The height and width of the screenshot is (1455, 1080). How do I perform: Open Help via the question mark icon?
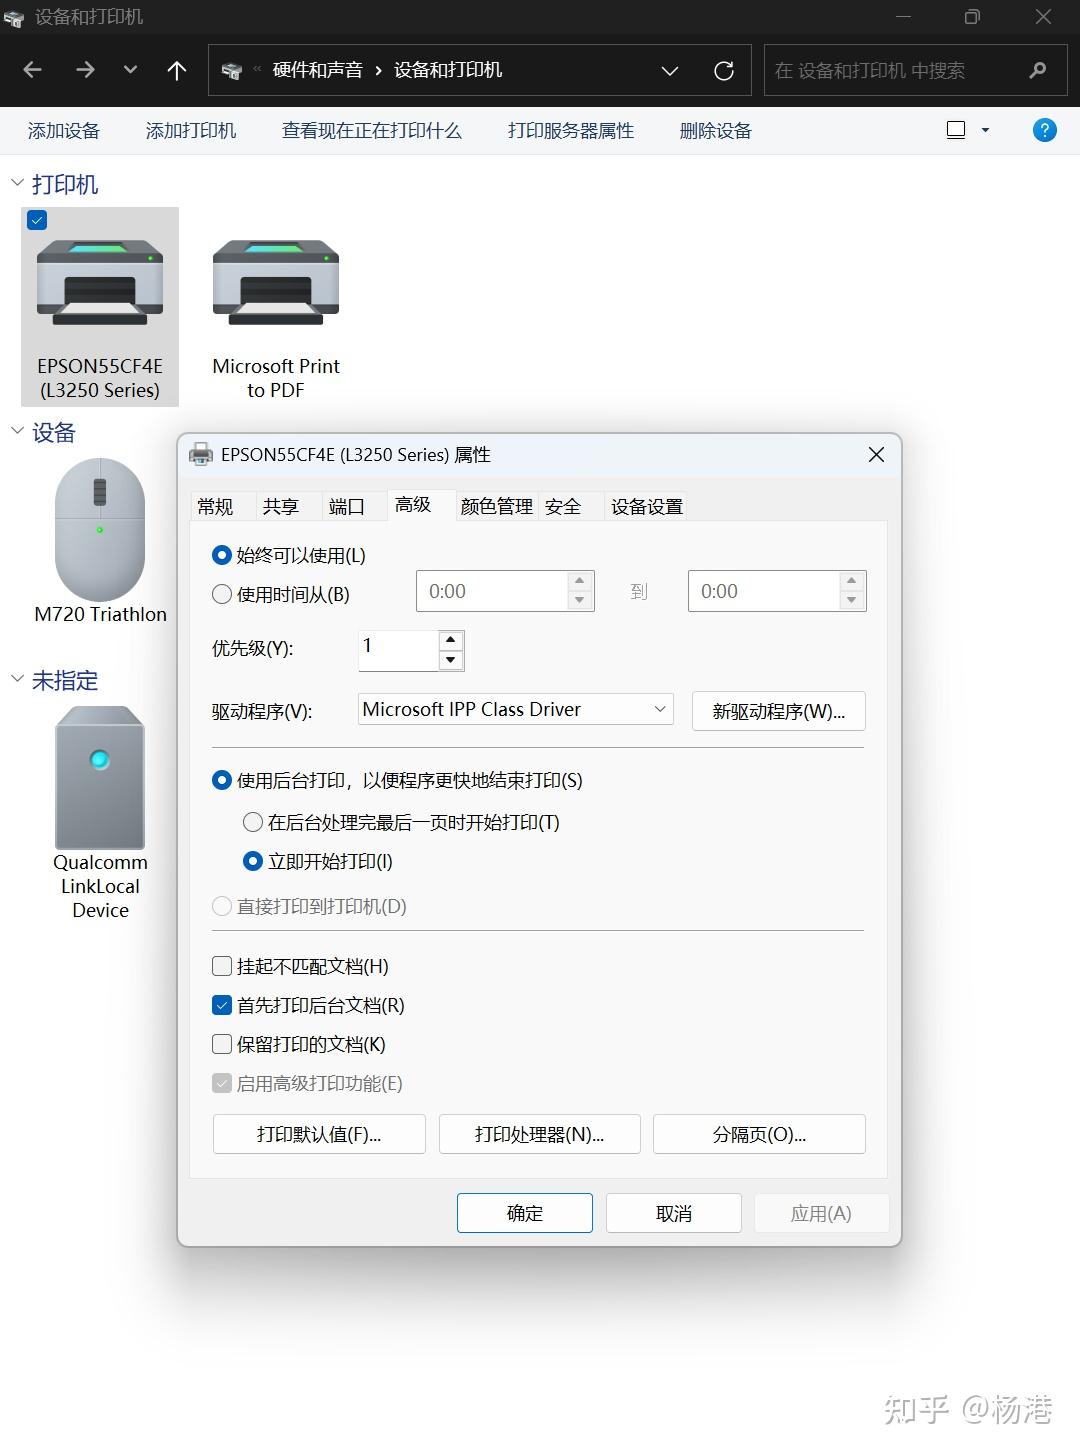[x=1044, y=130]
